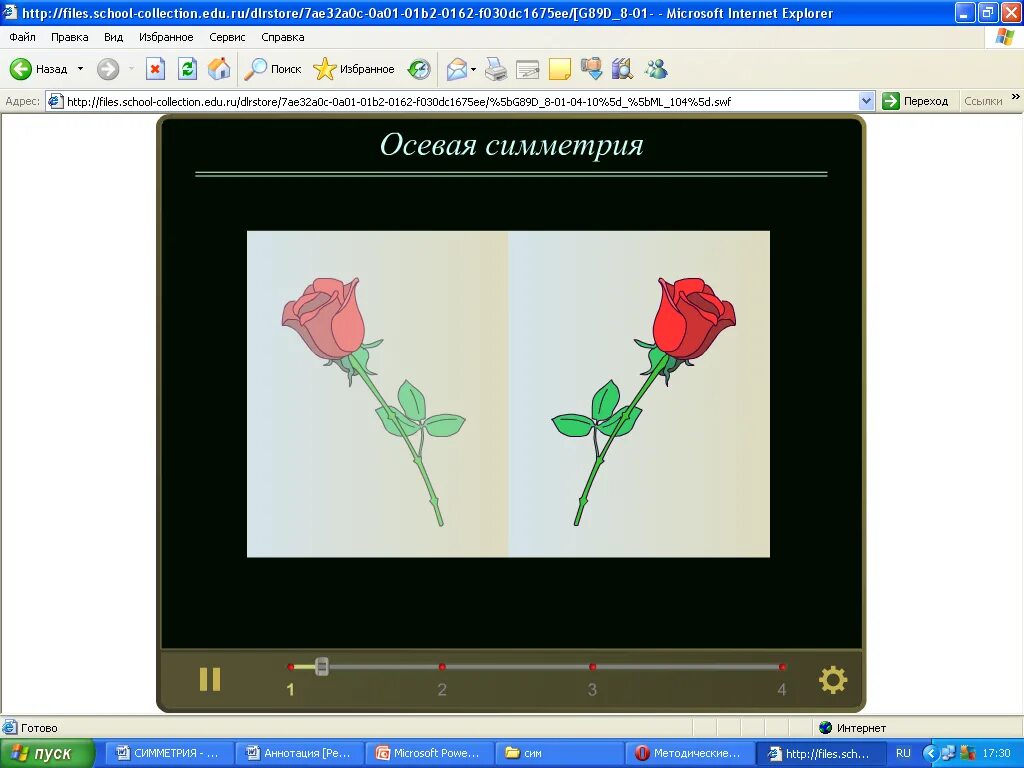Click the address bar URL field
This screenshot has height=768, width=1024.
click(x=460, y=101)
